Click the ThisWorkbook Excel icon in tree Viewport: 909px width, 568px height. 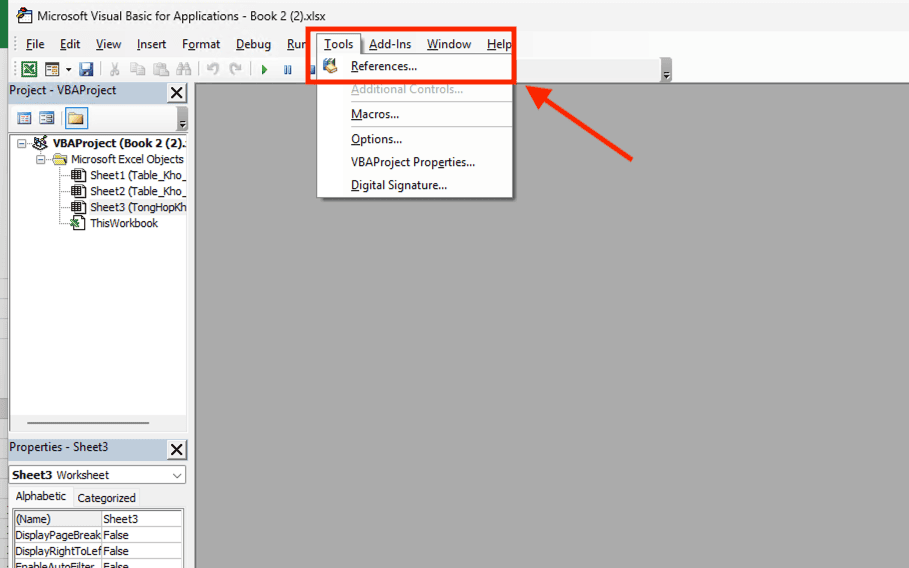(78, 223)
